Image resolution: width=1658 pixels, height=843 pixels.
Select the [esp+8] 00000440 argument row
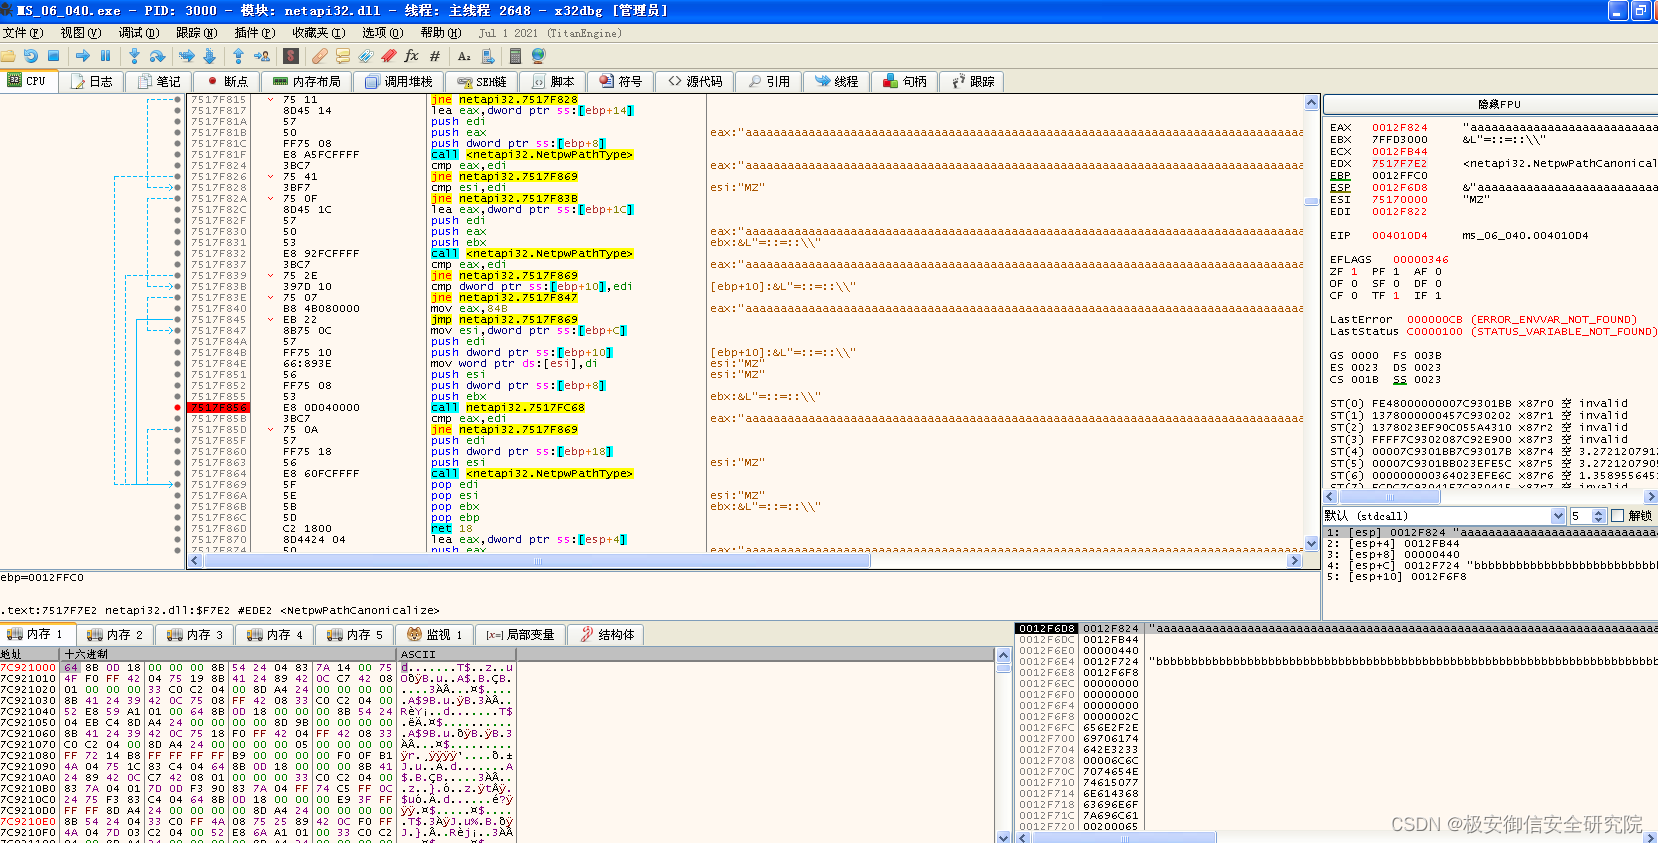tap(1490, 555)
